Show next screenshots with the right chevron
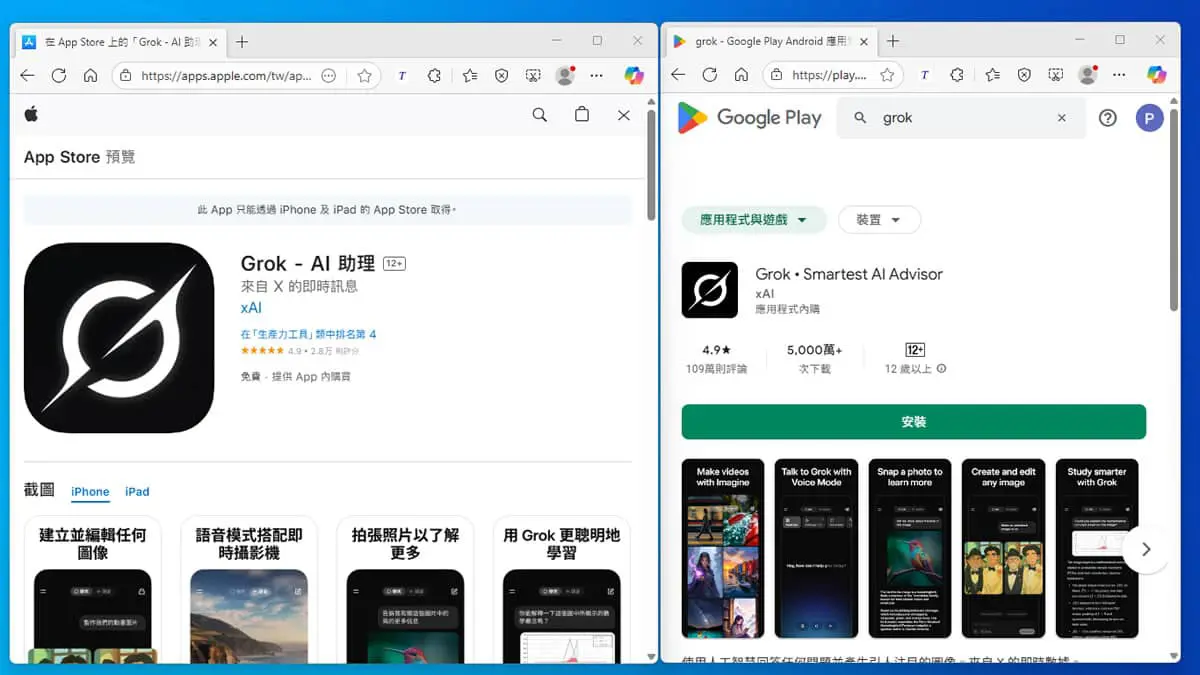1200x675 pixels. click(1146, 549)
